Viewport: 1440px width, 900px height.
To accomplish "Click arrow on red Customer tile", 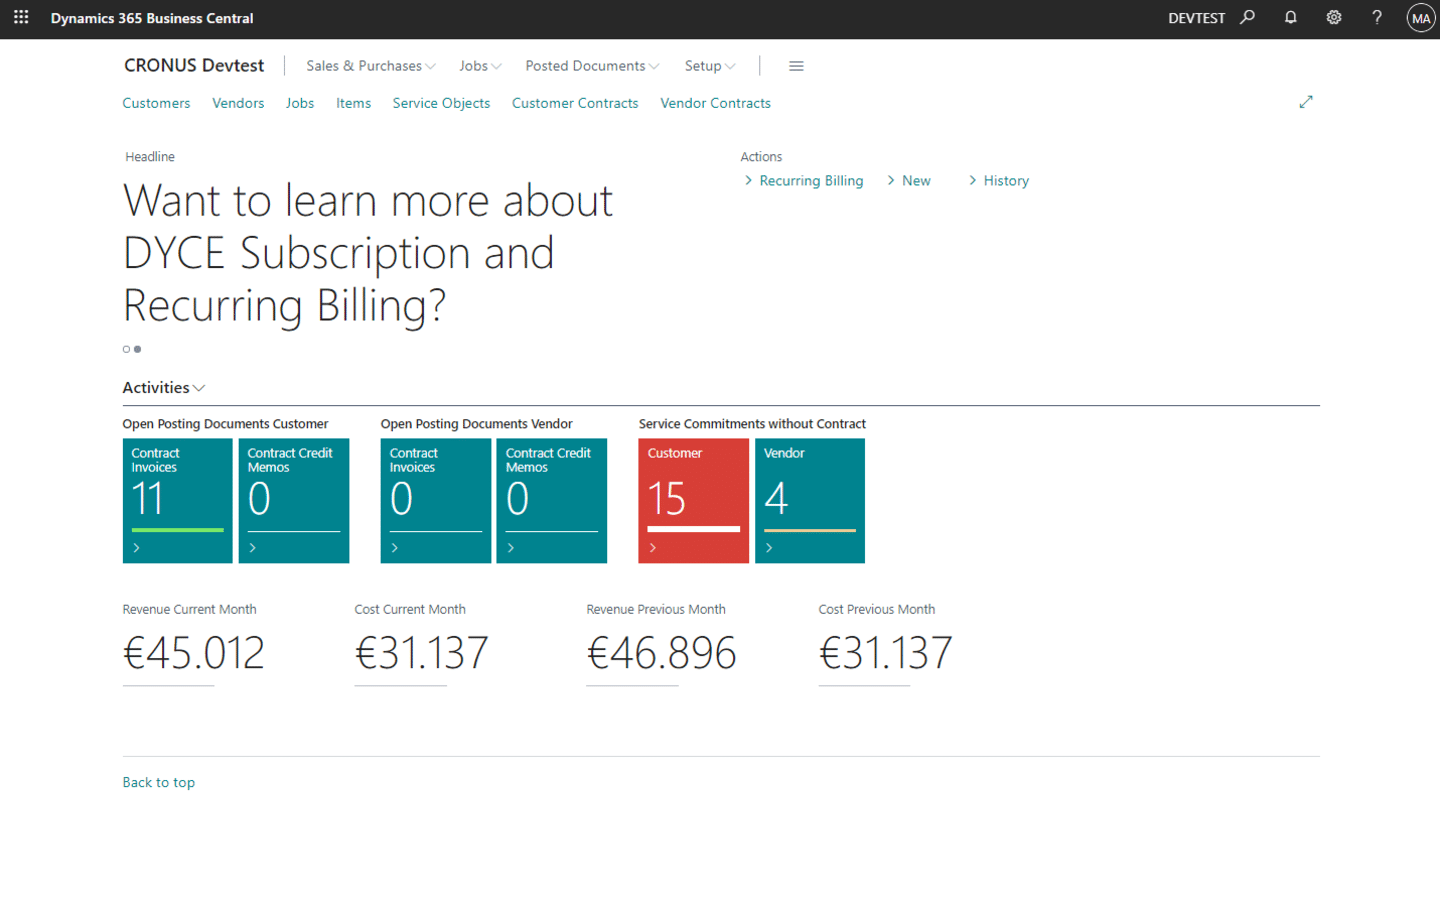I will pyautogui.click(x=653, y=548).
